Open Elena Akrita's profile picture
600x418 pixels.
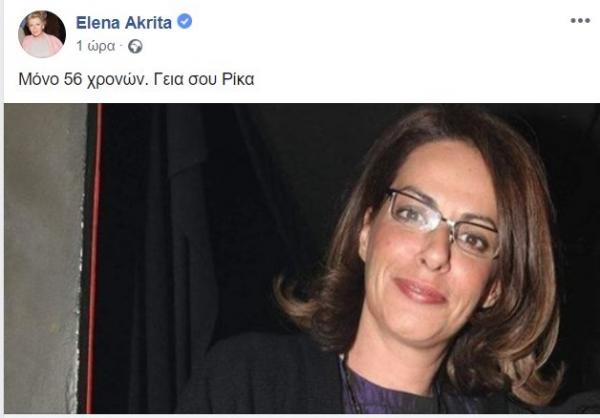(x=42, y=34)
